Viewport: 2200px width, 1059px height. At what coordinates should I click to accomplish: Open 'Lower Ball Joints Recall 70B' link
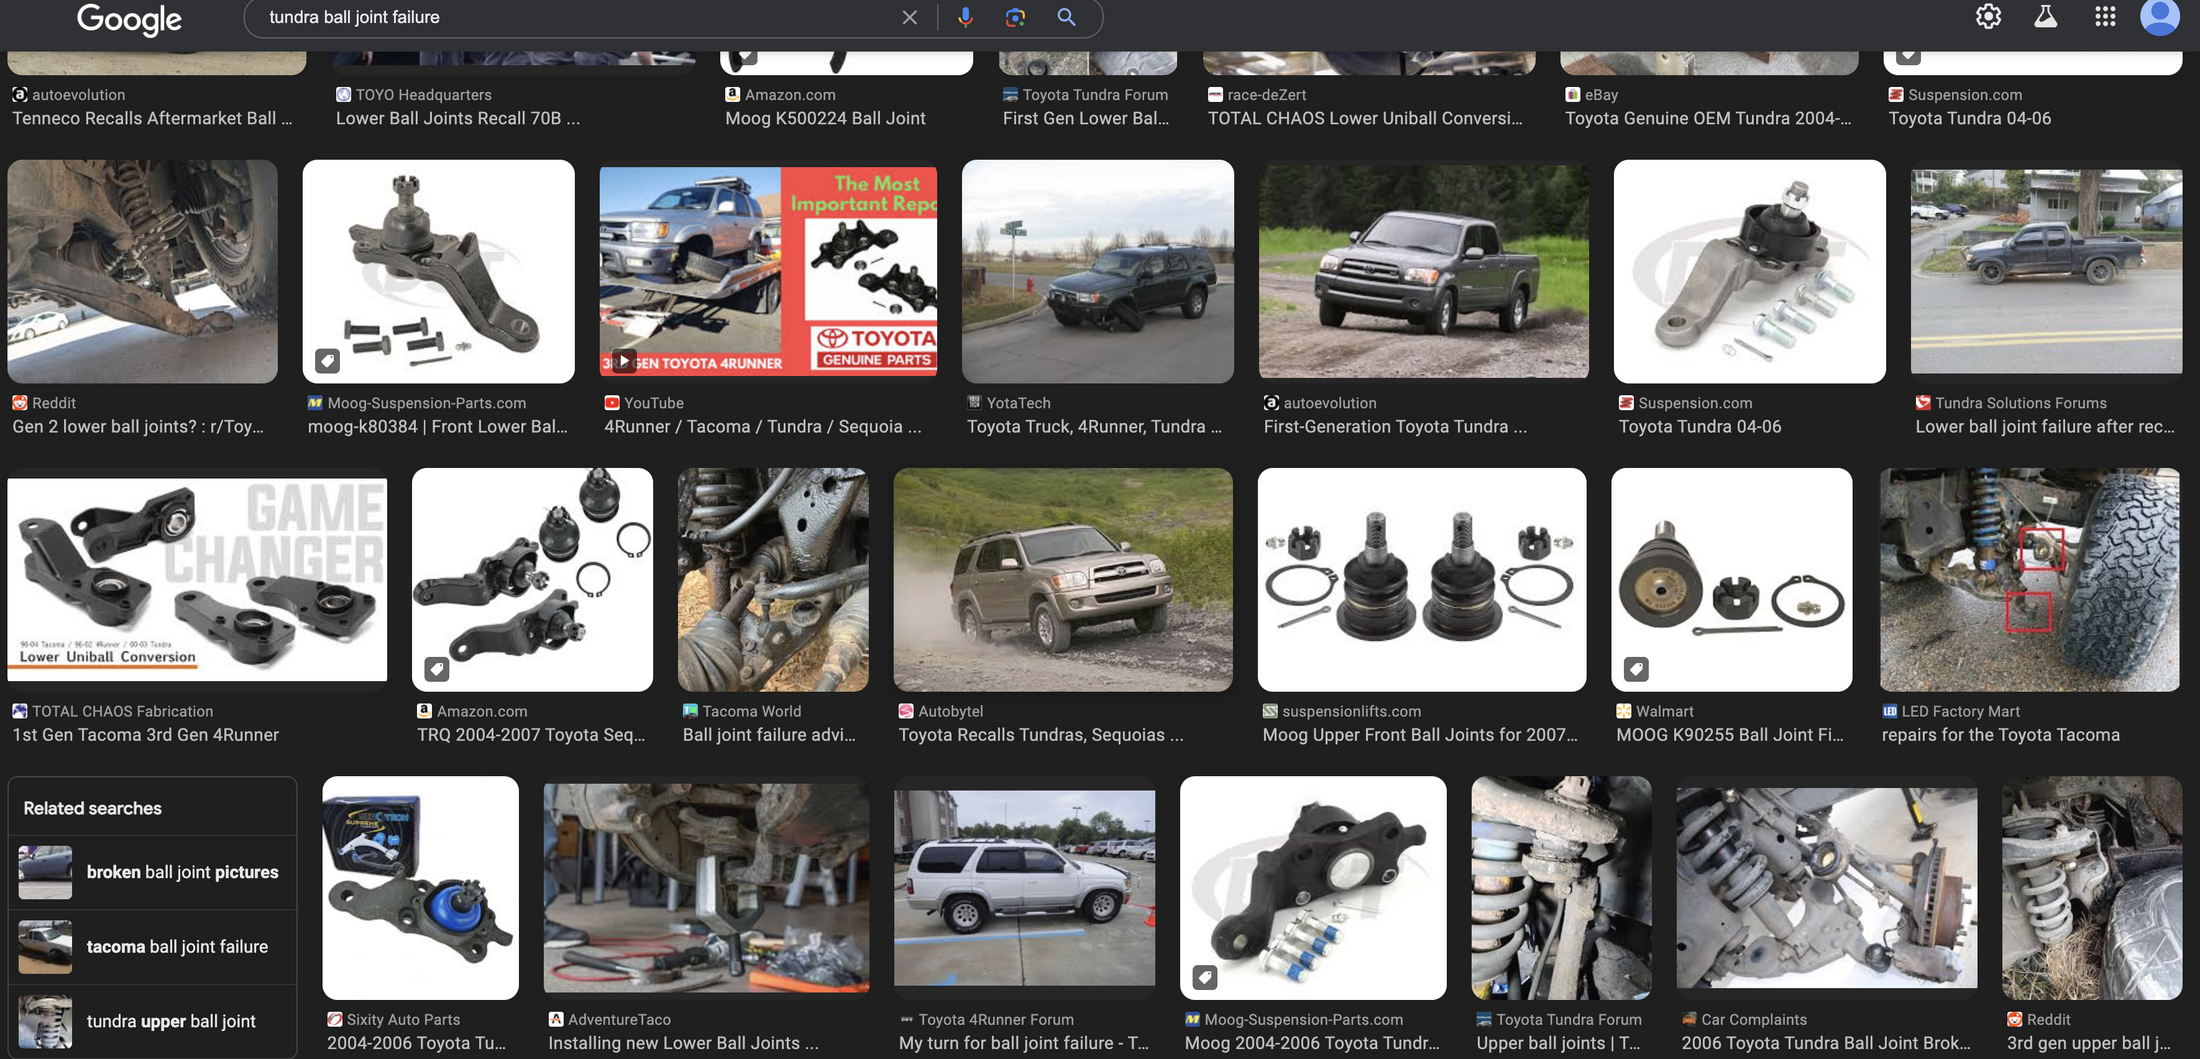458,118
